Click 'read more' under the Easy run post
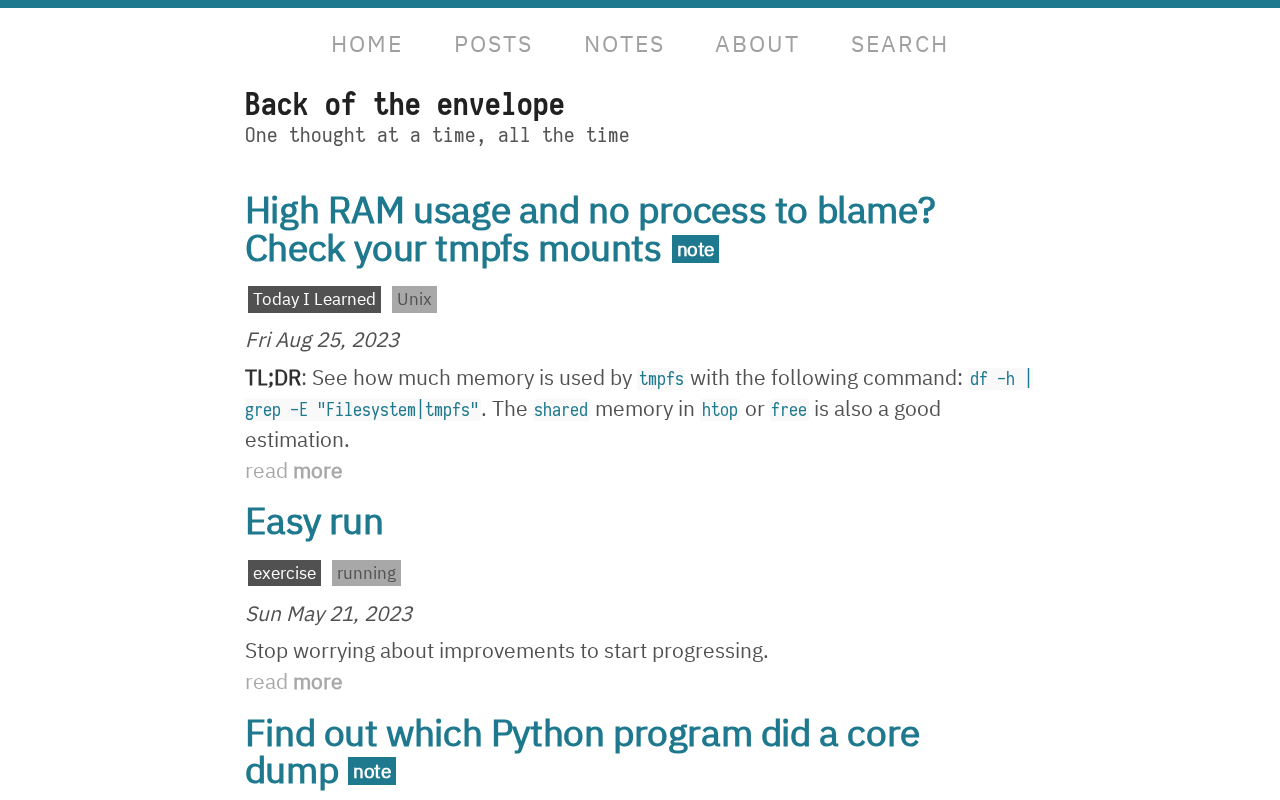1280x800 pixels. 294,682
